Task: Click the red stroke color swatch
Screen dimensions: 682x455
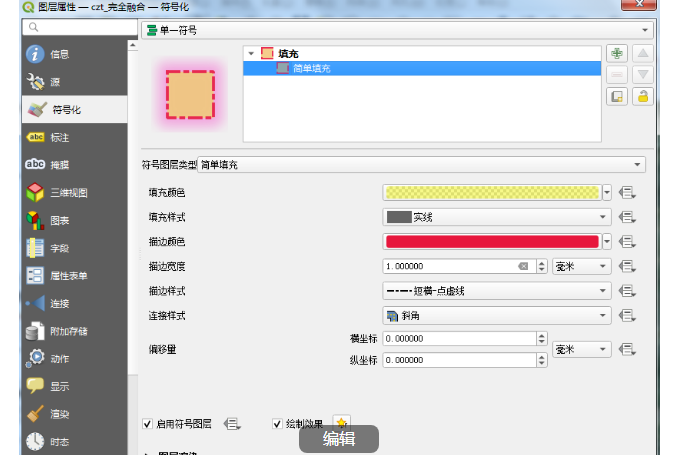Action: coord(492,241)
